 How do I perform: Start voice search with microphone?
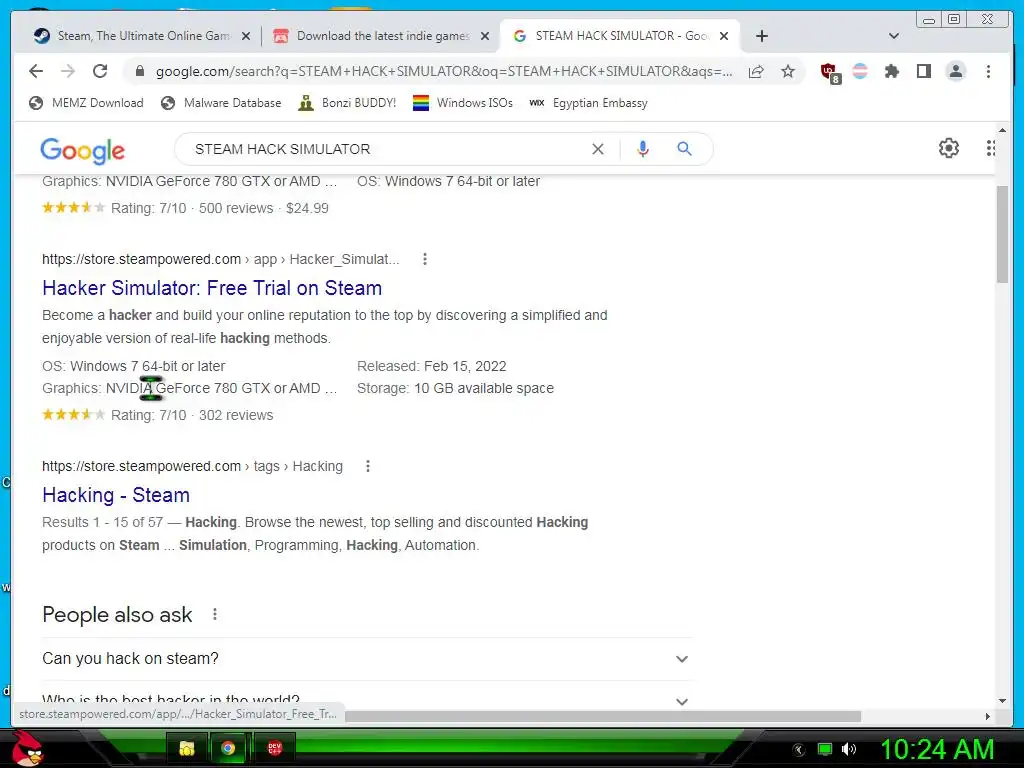point(643,149)
